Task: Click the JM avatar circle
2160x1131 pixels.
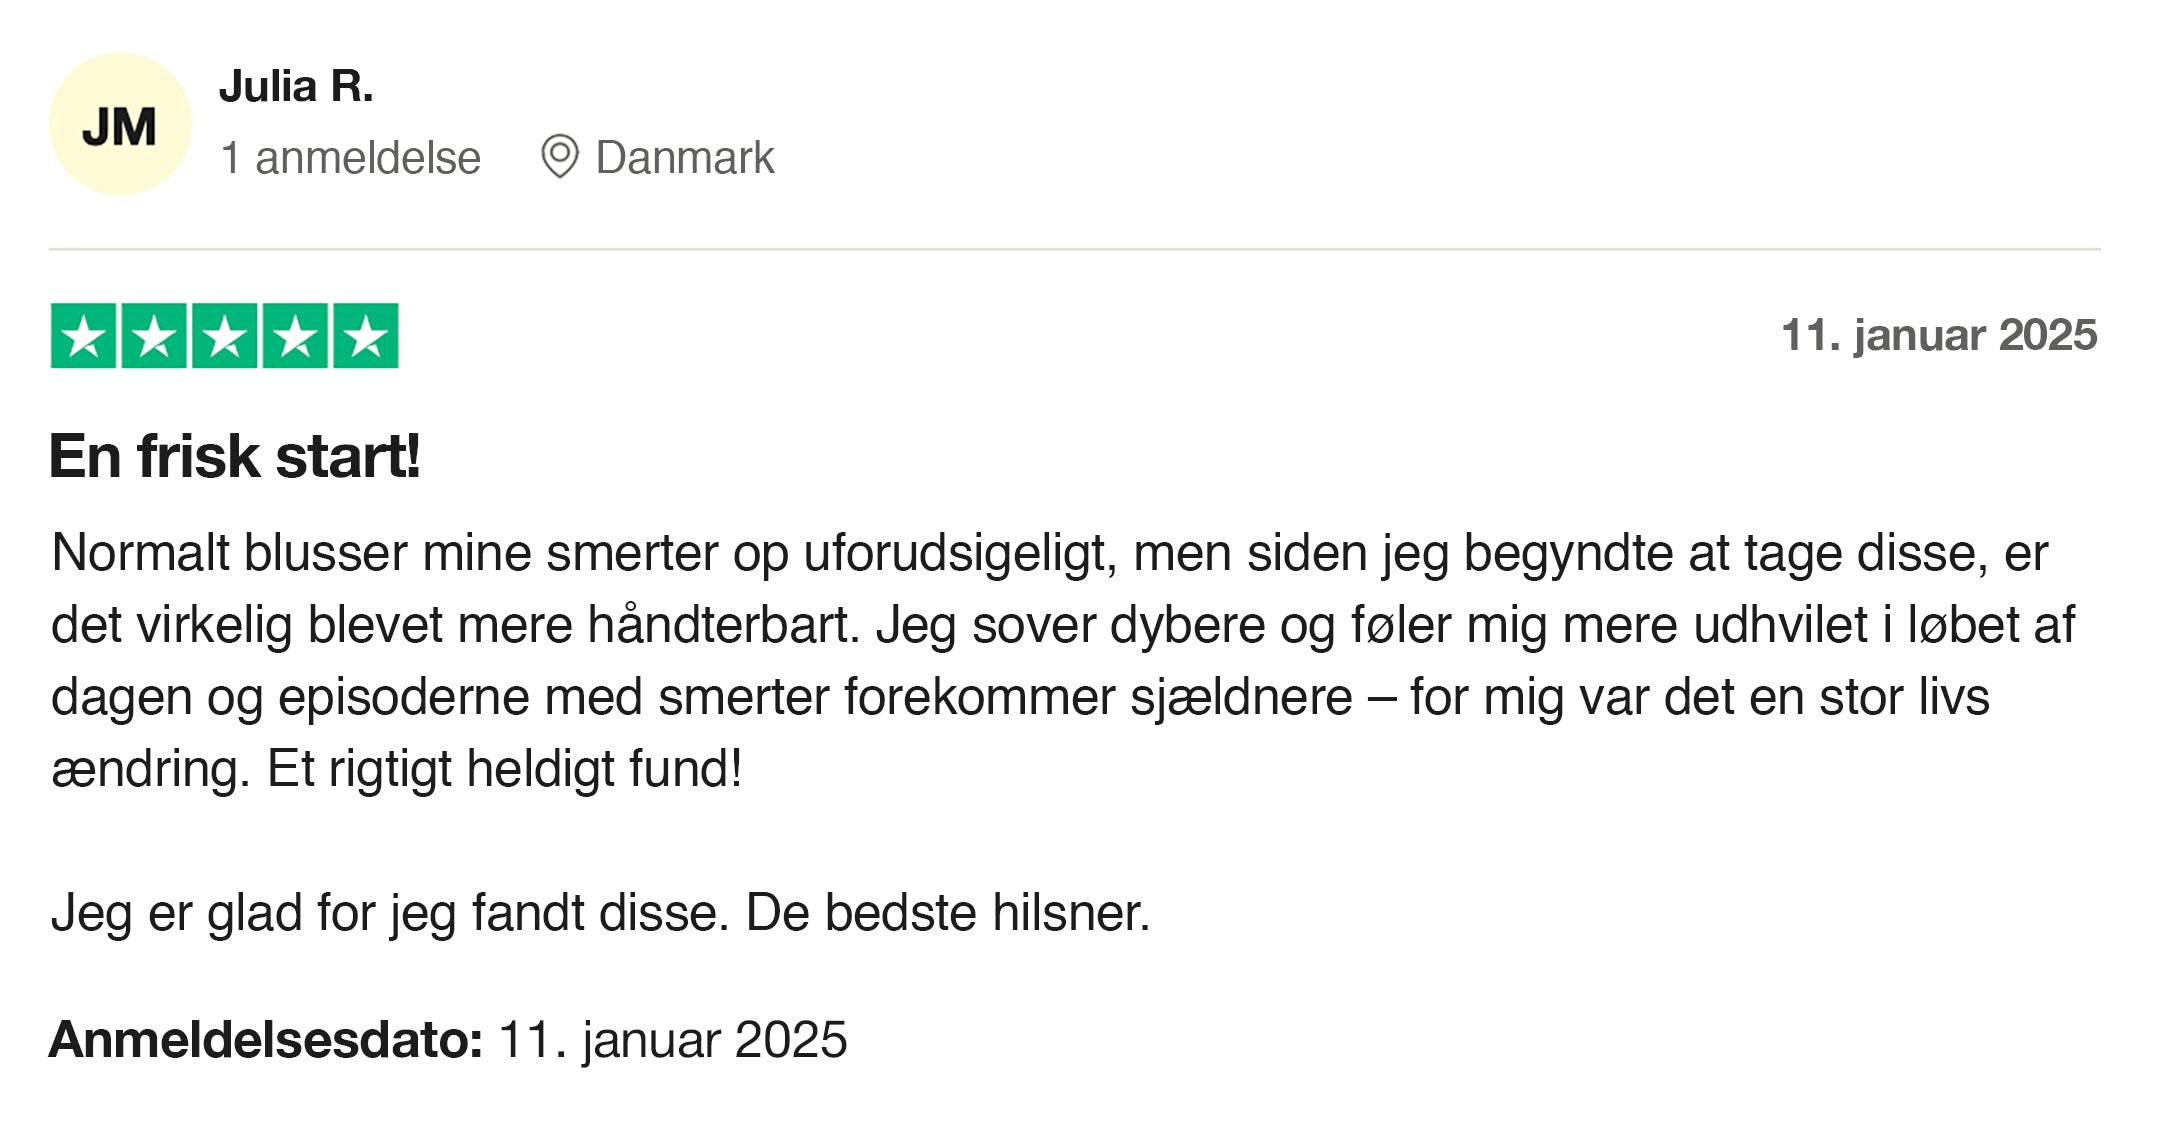Action: (120, 124)
